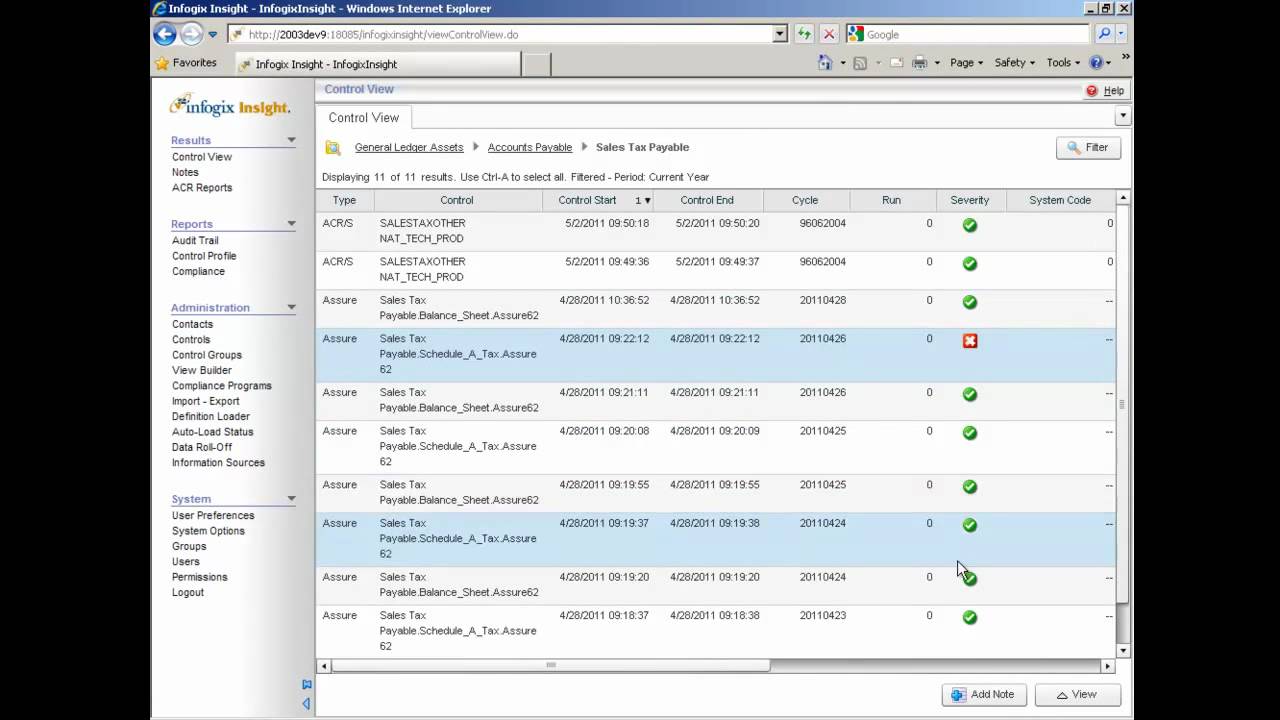Viewport: 1280px width, 720px height.
Task: Click the collapse sidebar arrow icon
Action: tap(306, 704)
